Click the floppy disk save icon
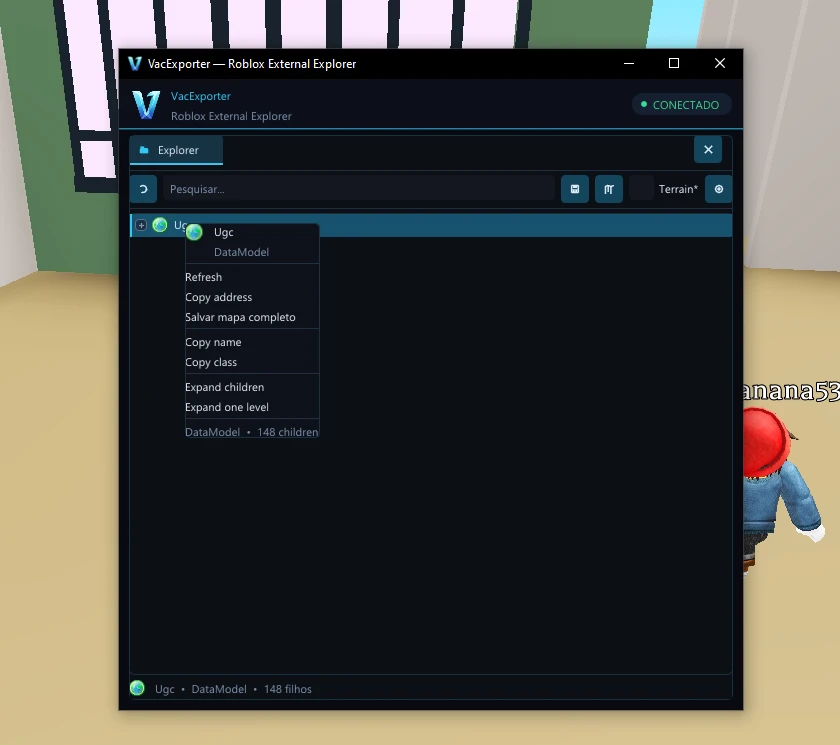Image resolution: width=840 pixels, height=745 pixels. tap(575, 189)
